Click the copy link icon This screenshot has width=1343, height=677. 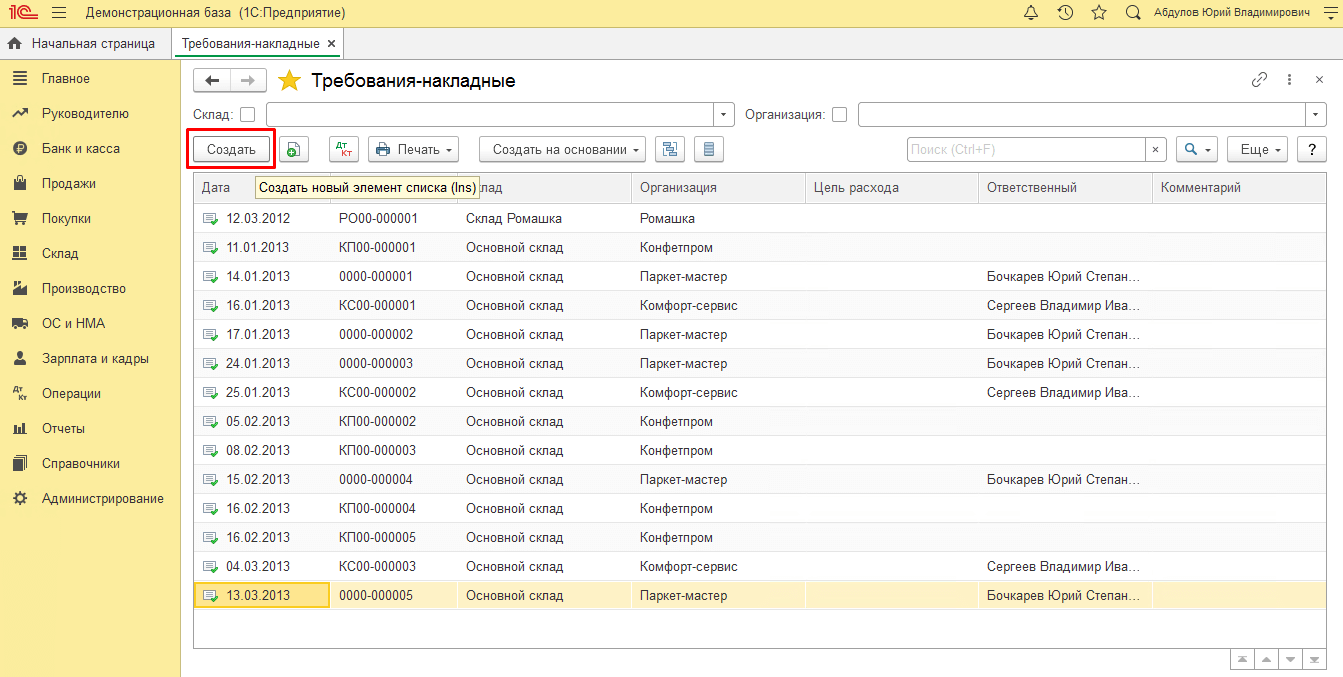[x=1259, y=80]
